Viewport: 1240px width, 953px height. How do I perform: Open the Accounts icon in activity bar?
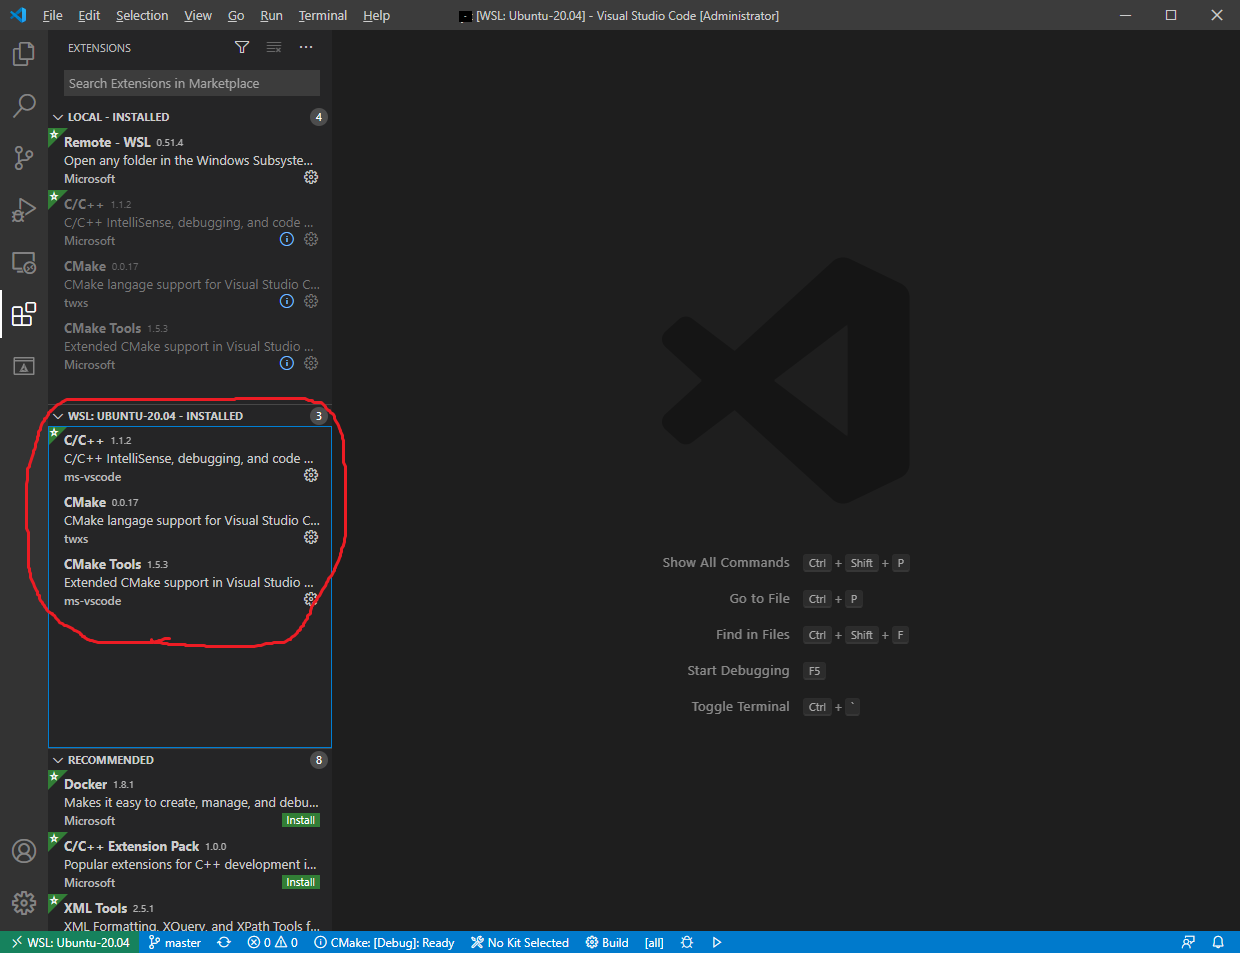coord(24,851)
